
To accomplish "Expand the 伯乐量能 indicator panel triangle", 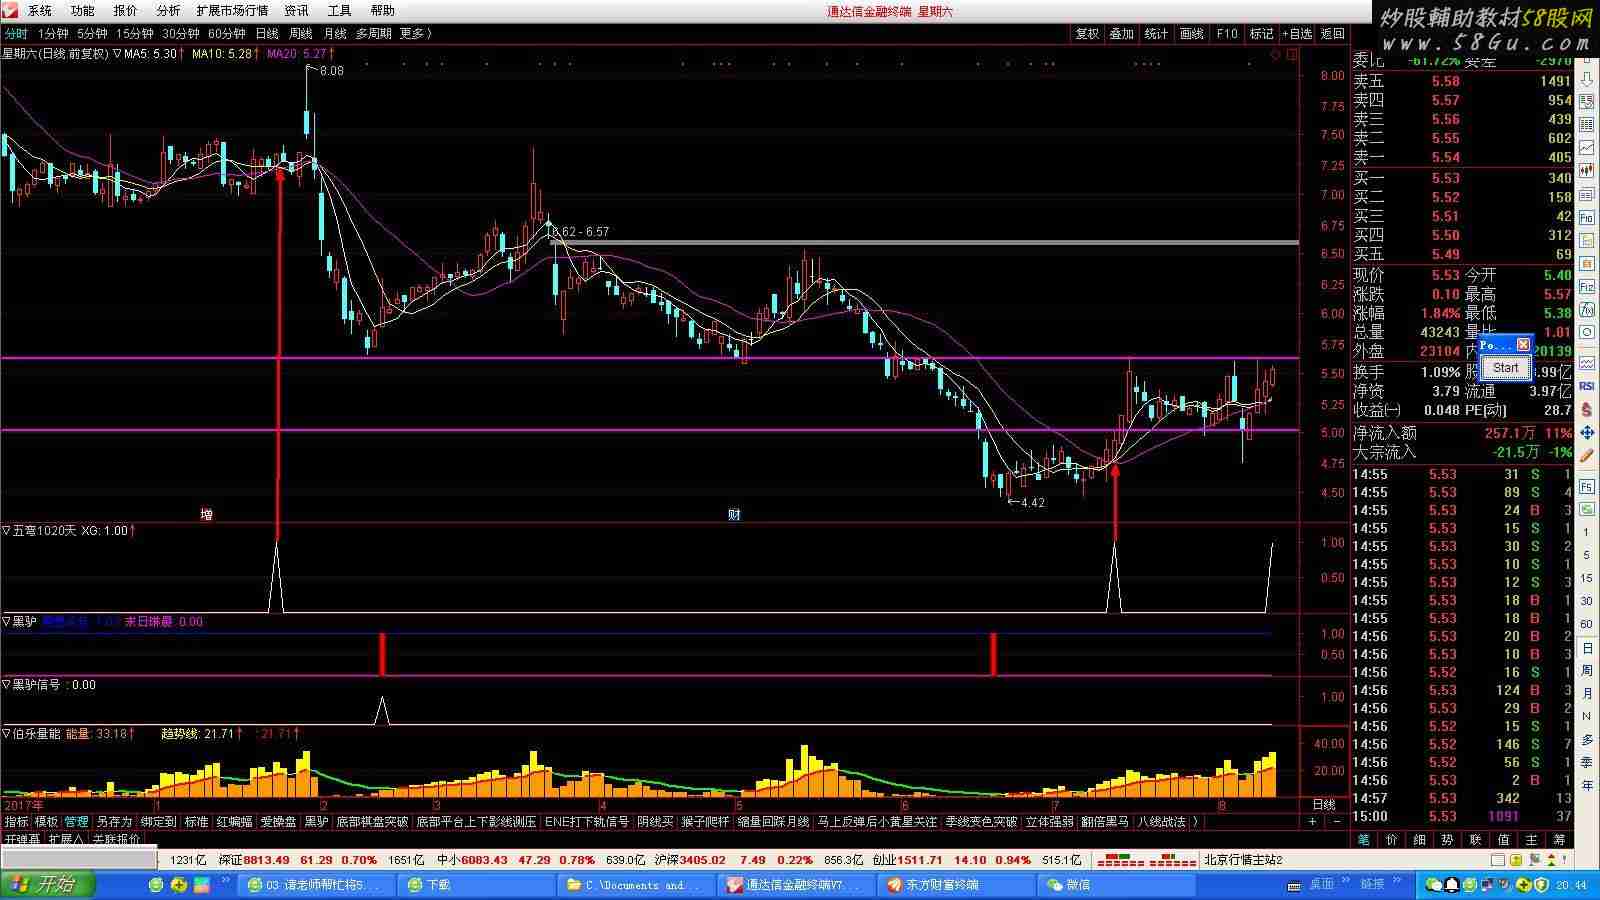I will [x=6, y=734].
